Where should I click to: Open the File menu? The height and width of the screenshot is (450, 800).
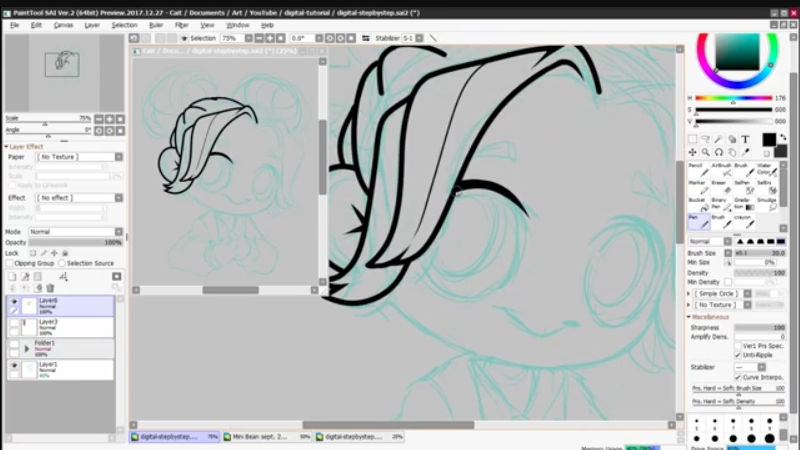(14, 25)
